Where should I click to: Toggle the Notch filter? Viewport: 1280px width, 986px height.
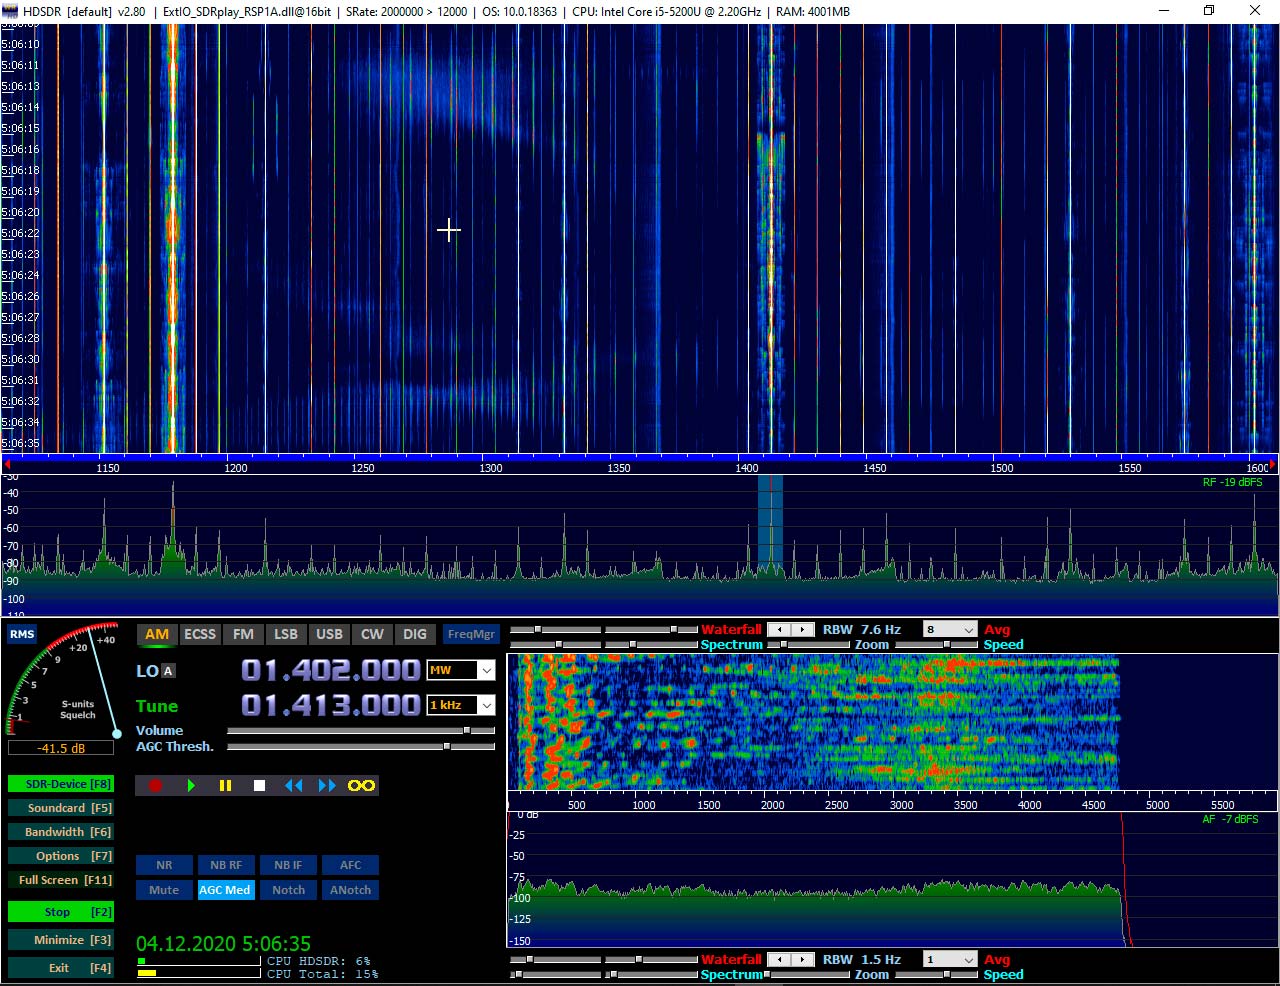[x=288, y=890]
